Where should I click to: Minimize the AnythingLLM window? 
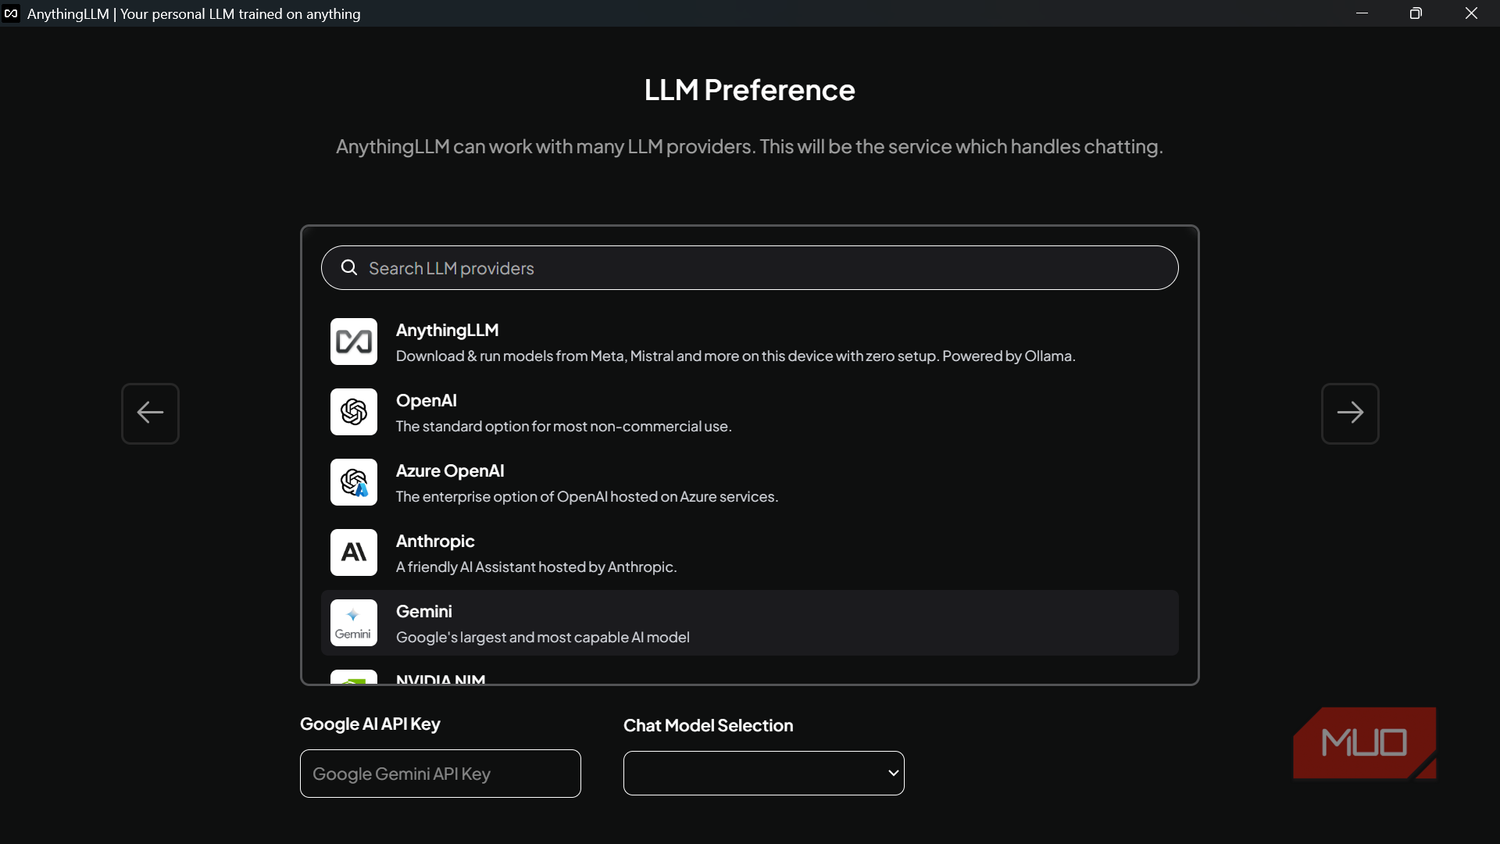pyautogui.click(x=1361, y=13)
